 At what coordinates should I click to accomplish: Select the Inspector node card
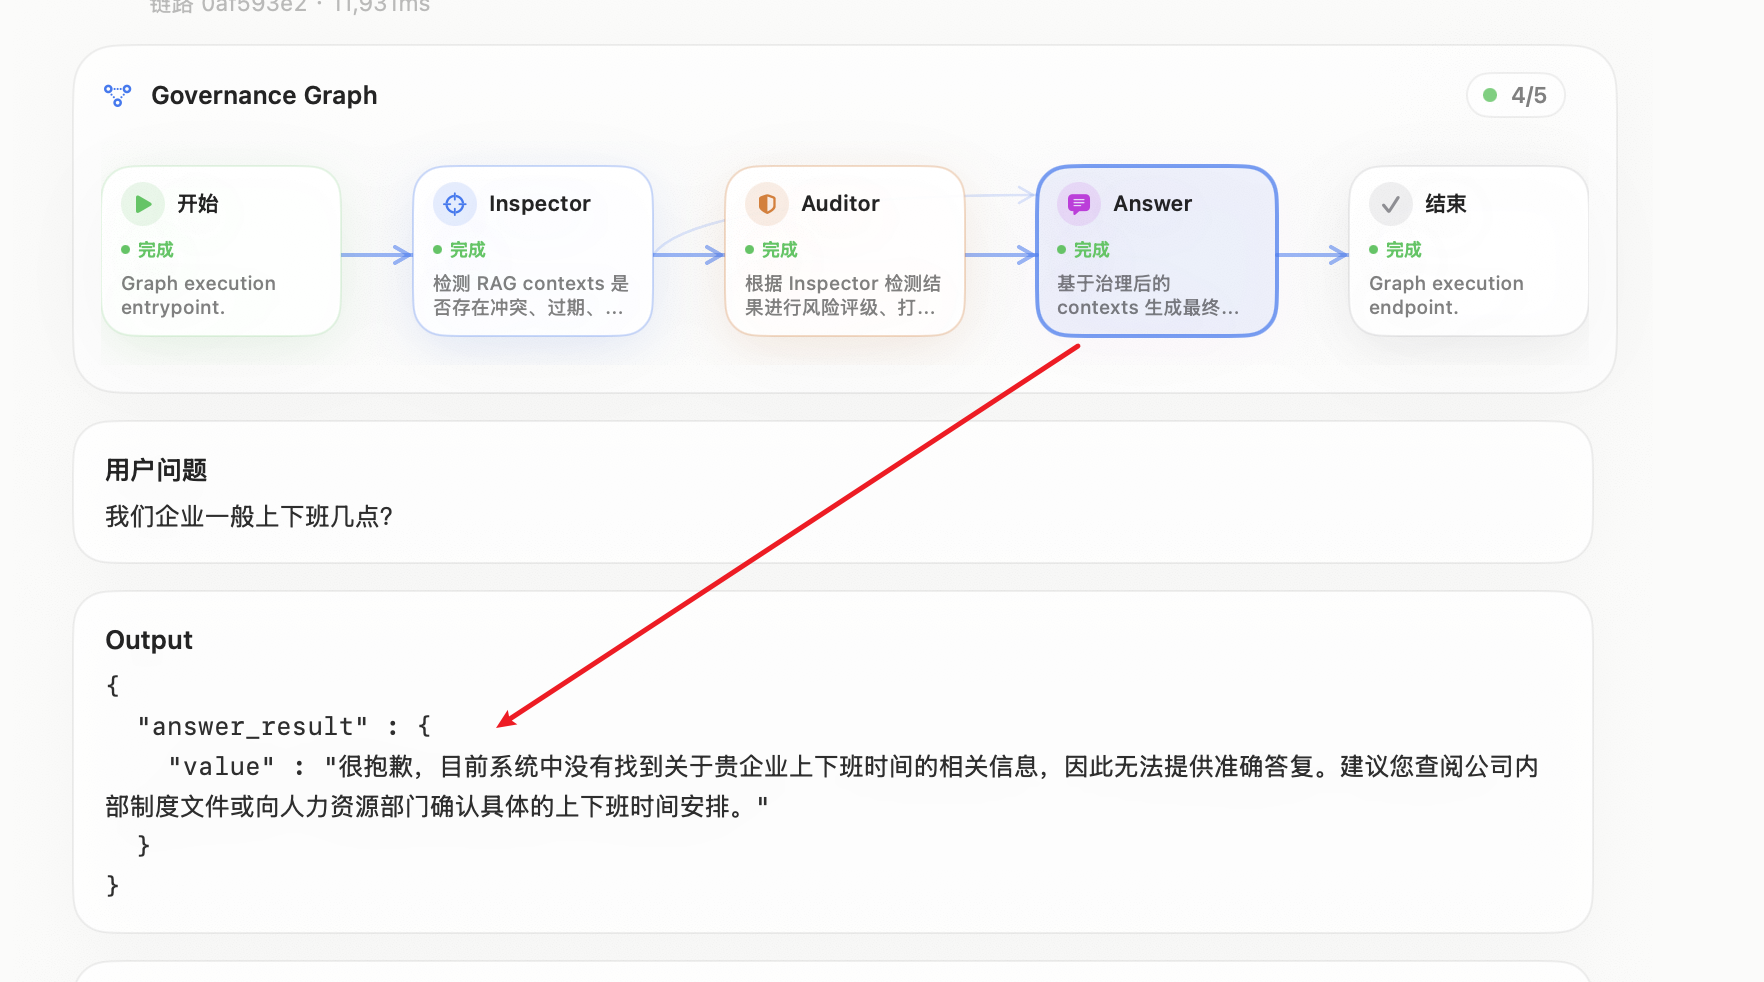point(533,251)
